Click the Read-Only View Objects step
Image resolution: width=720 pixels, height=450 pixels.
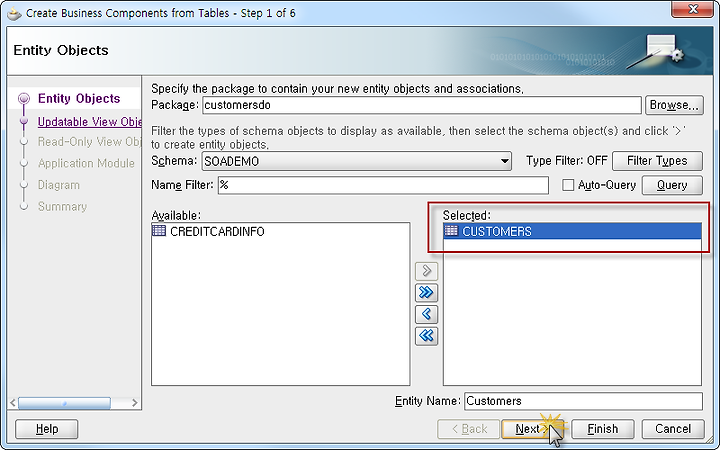coord(90,141)
